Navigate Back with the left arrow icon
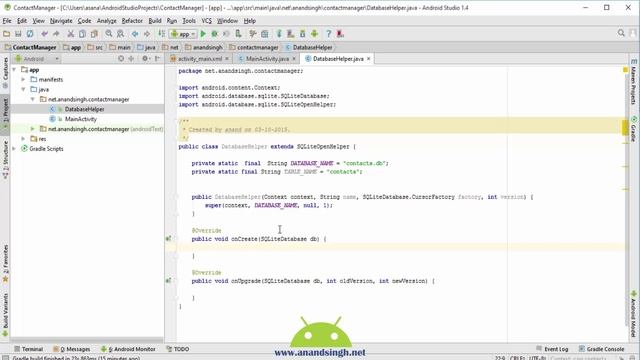Image resolution: width=640 pixels, height=360 pixels. point(135,34)
